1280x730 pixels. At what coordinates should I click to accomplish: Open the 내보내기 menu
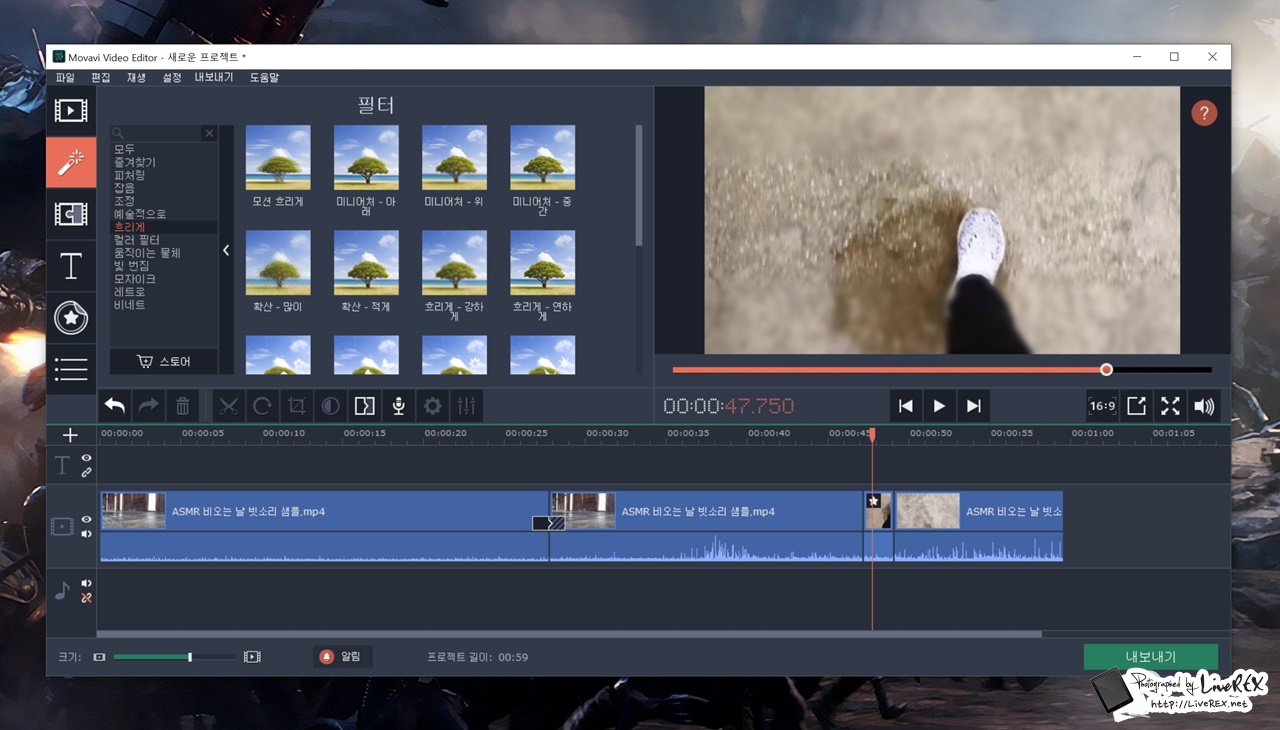[x=214, y=77]
